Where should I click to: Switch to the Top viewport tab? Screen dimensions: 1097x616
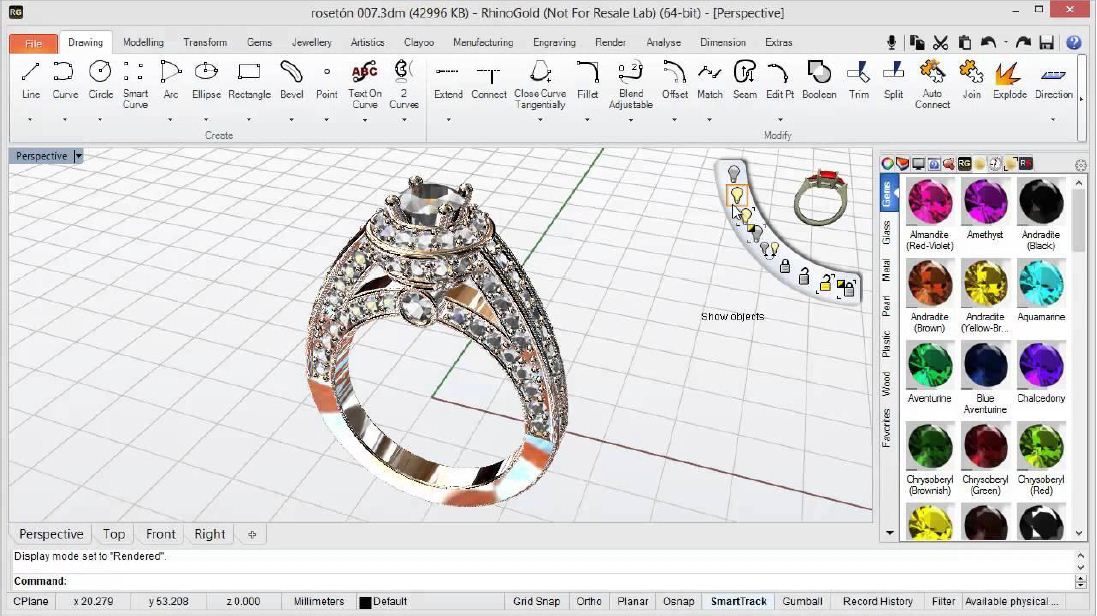pyautogui.click(x=114, y=534)
